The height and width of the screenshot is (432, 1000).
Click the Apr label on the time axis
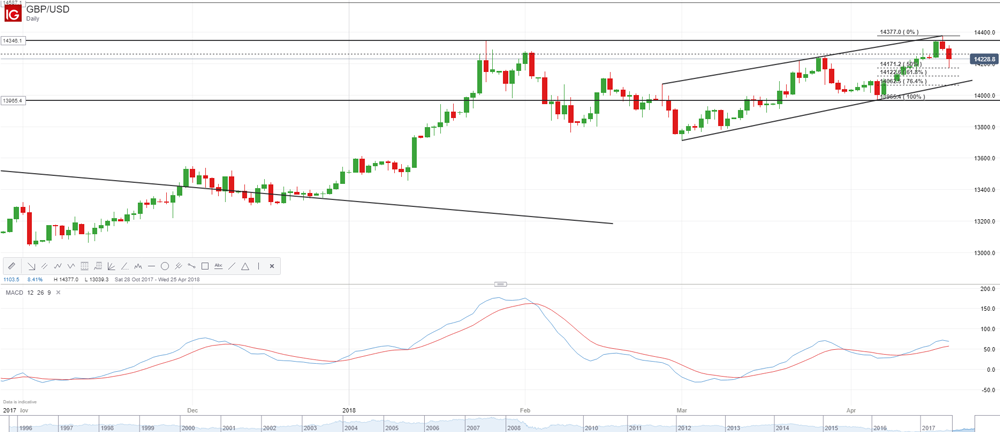(849, 408)
